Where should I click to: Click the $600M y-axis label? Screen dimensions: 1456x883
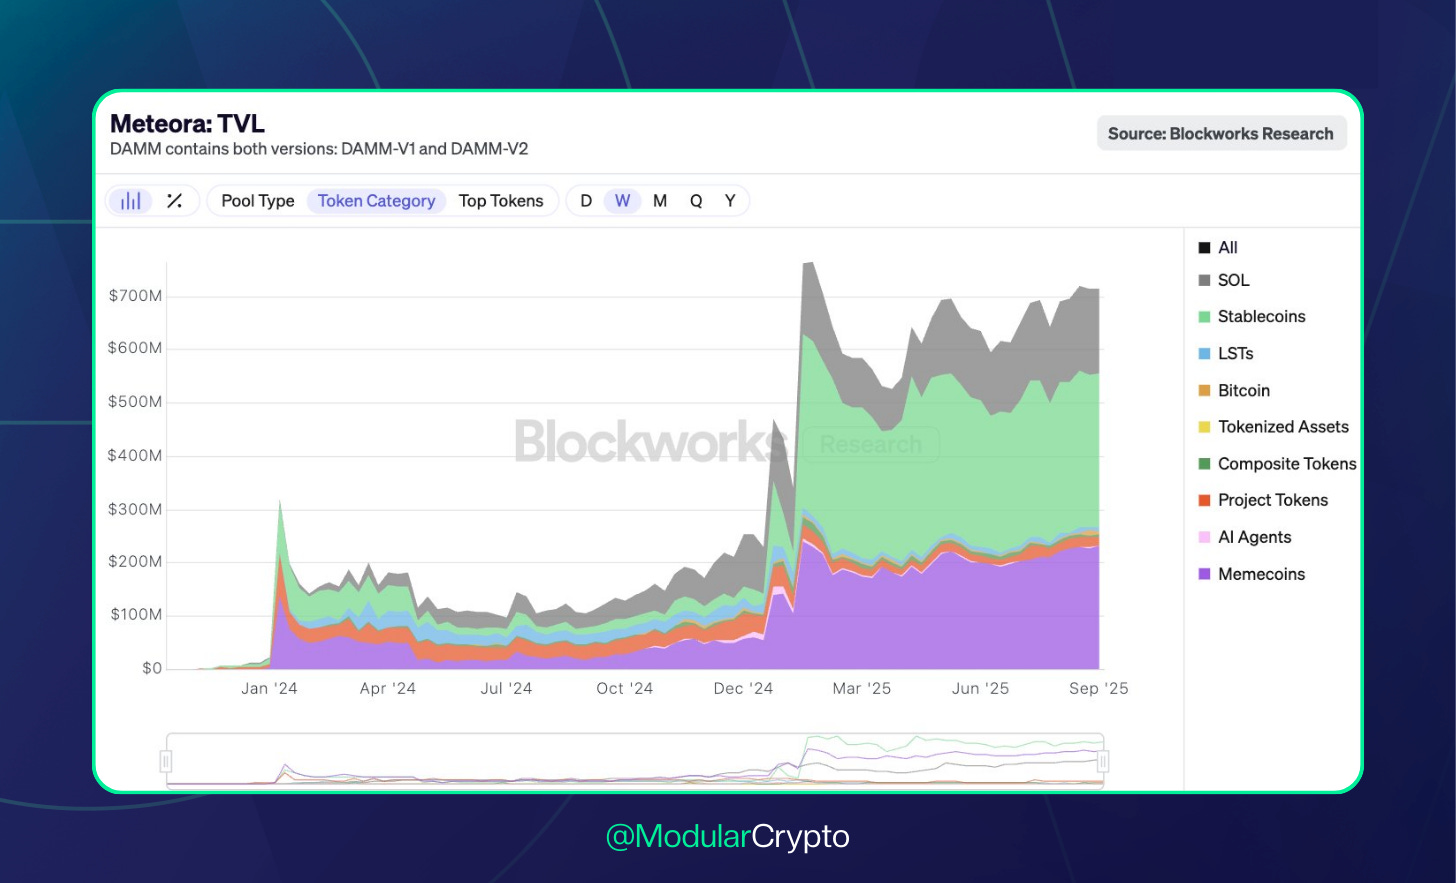[x=135, y=348]
